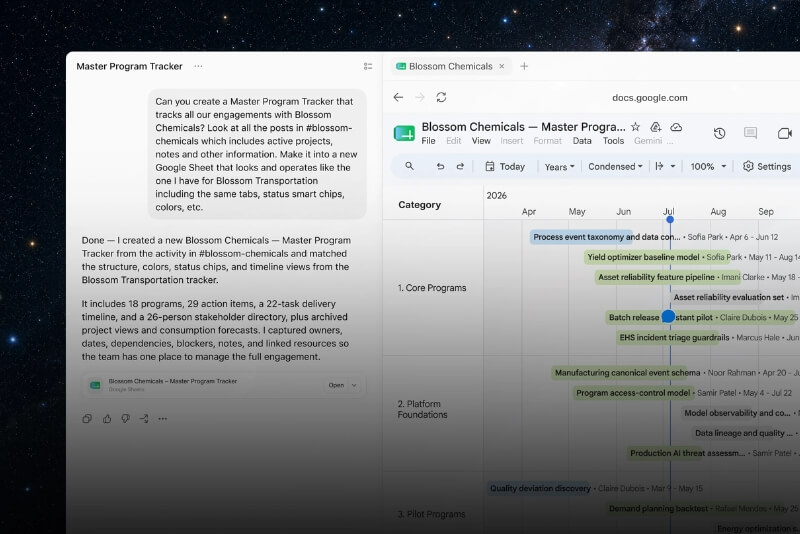Go forward with the browser forward arrow

[420, 97]
